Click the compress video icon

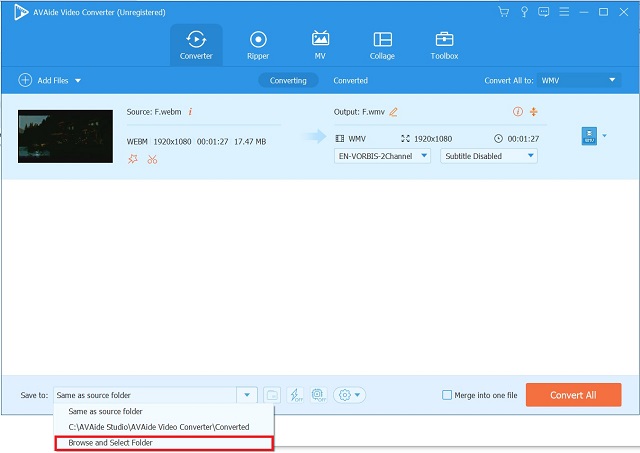[533, 111]
